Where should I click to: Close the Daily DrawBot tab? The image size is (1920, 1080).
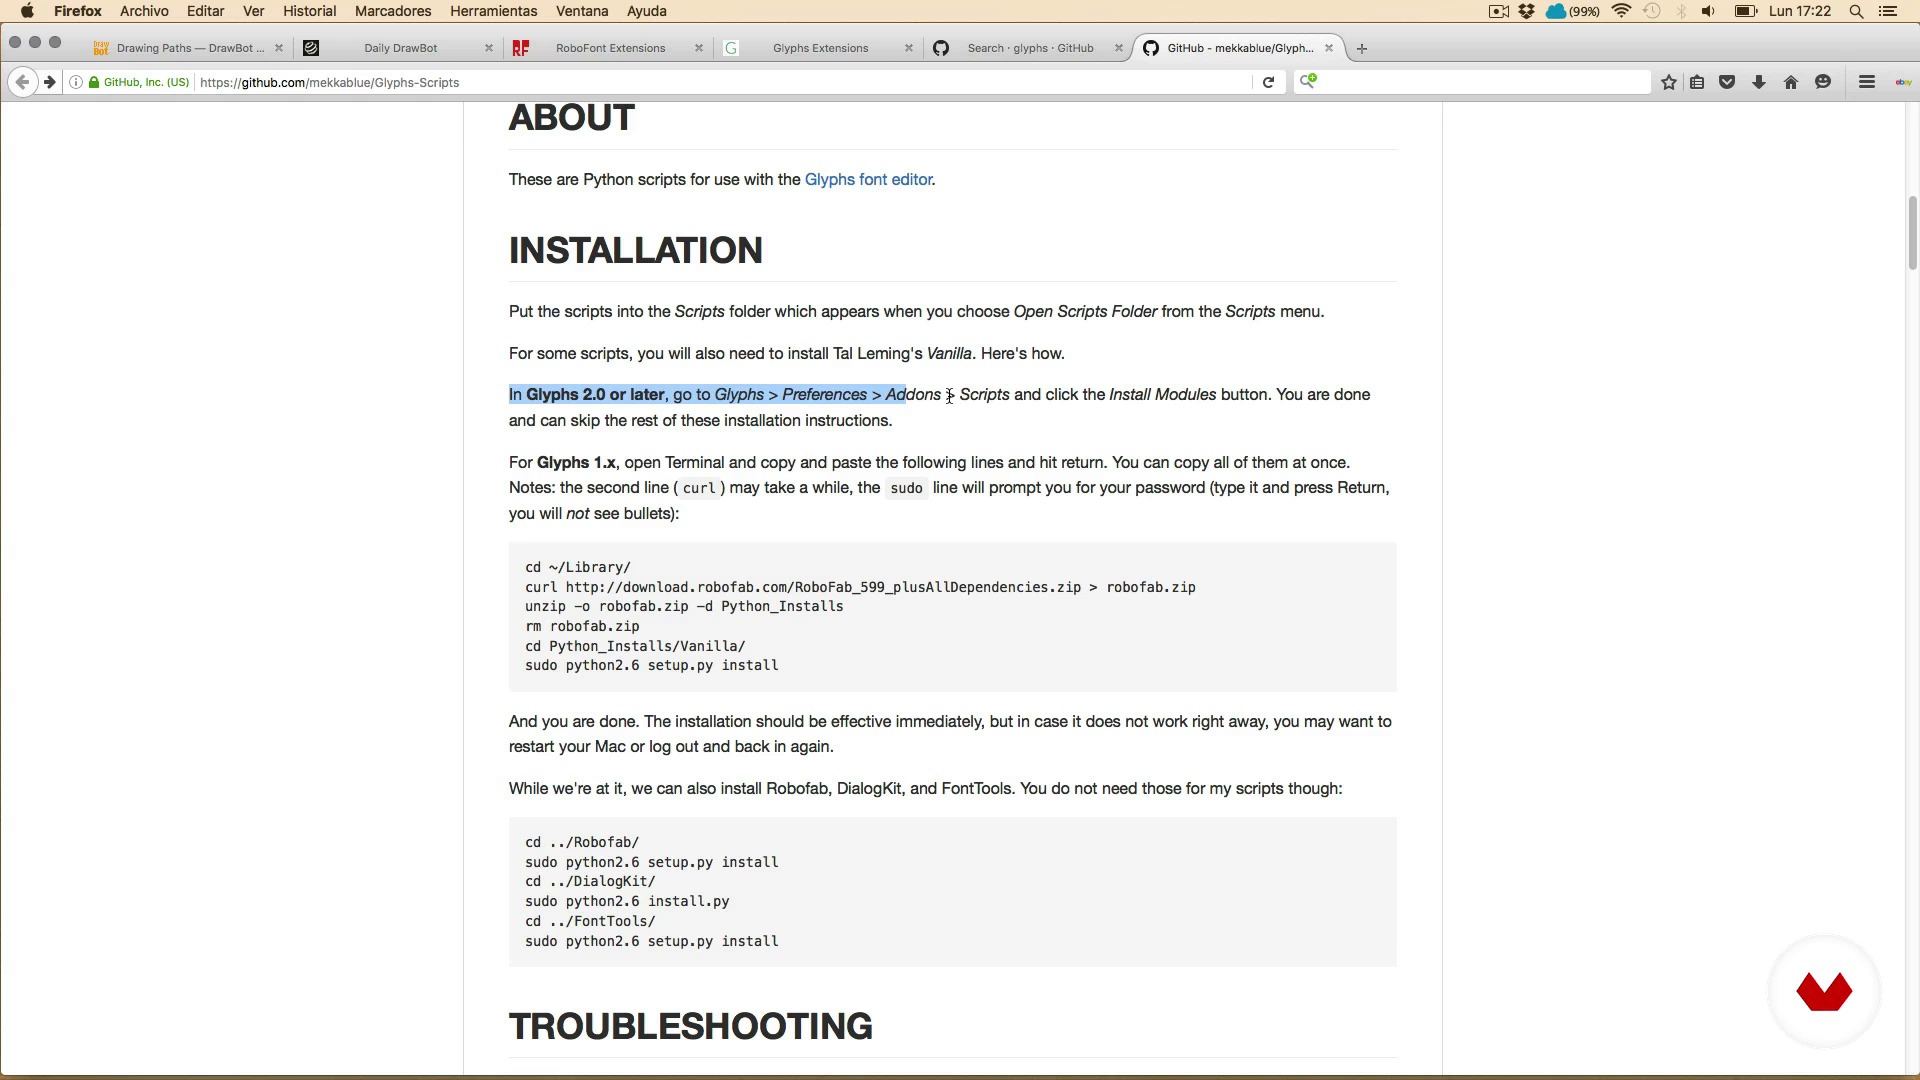[489, 48]
